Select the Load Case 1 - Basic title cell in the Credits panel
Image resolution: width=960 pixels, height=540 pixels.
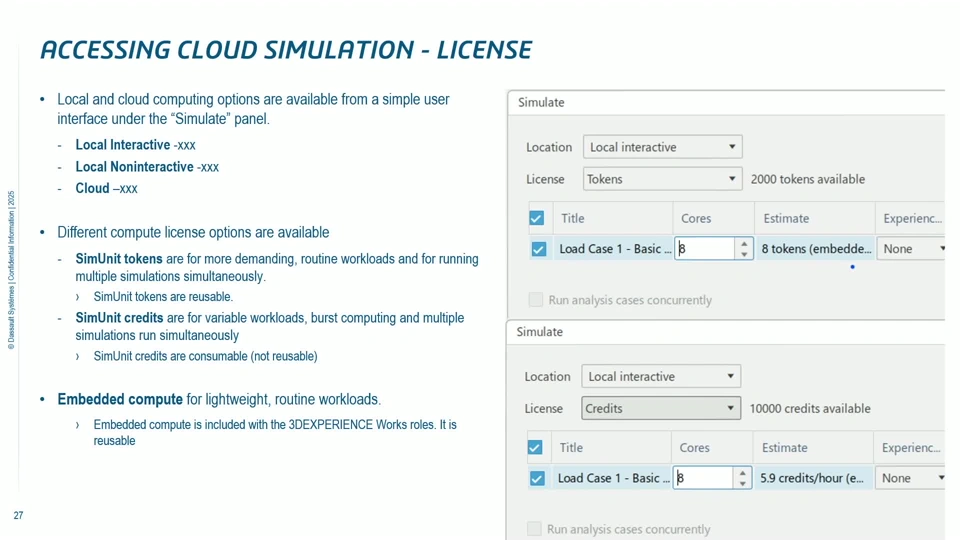[x=612, y=478]
